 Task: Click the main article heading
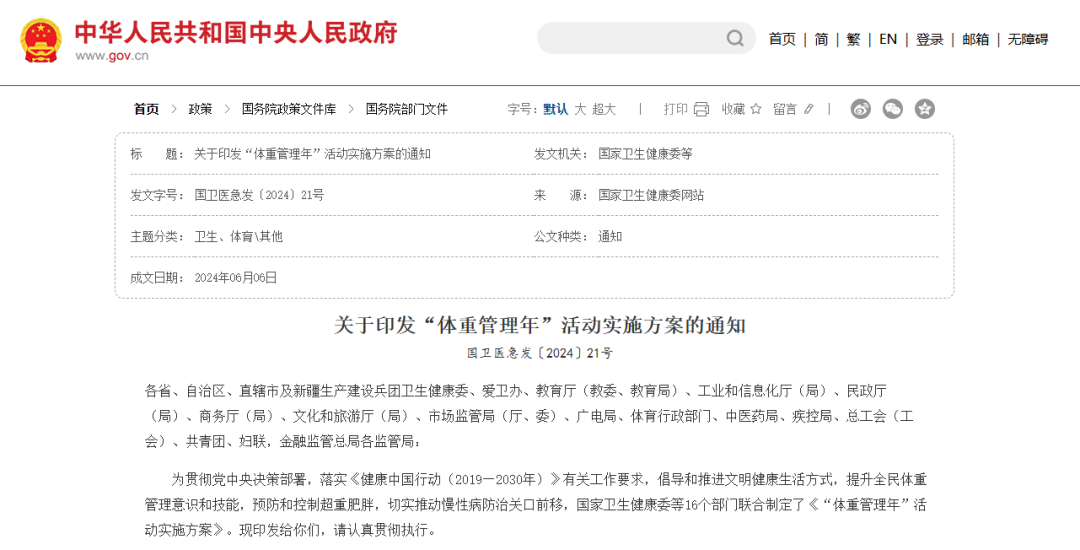coord(540,325)
